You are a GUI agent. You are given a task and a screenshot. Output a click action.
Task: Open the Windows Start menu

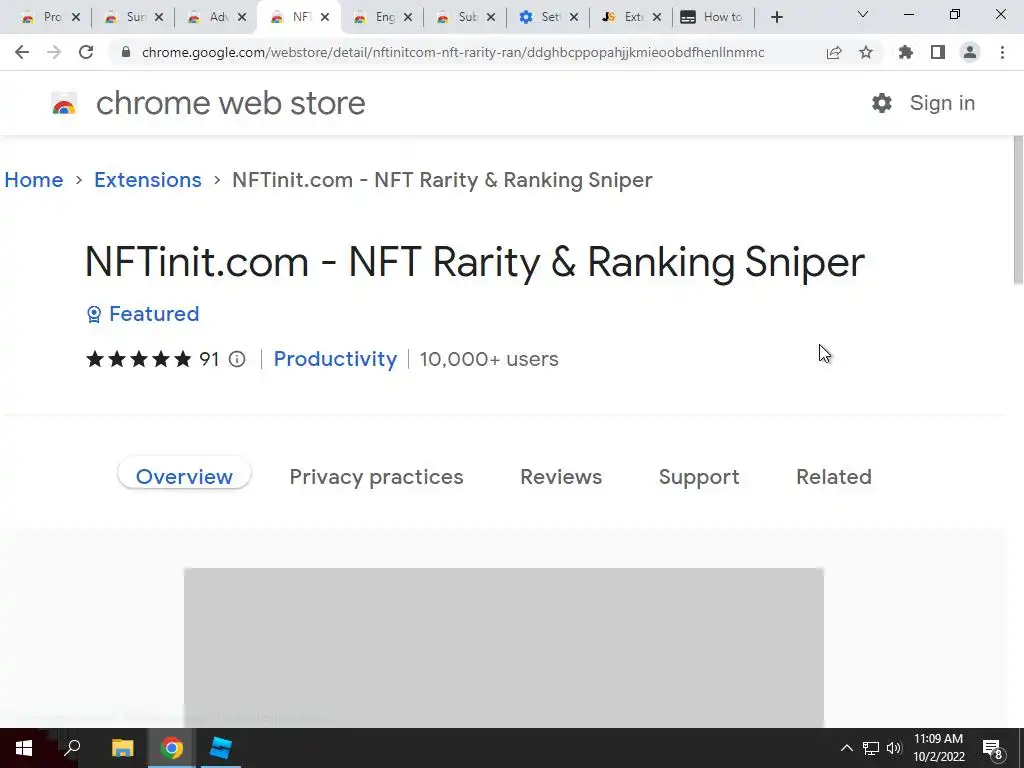[x=24, y=748]
